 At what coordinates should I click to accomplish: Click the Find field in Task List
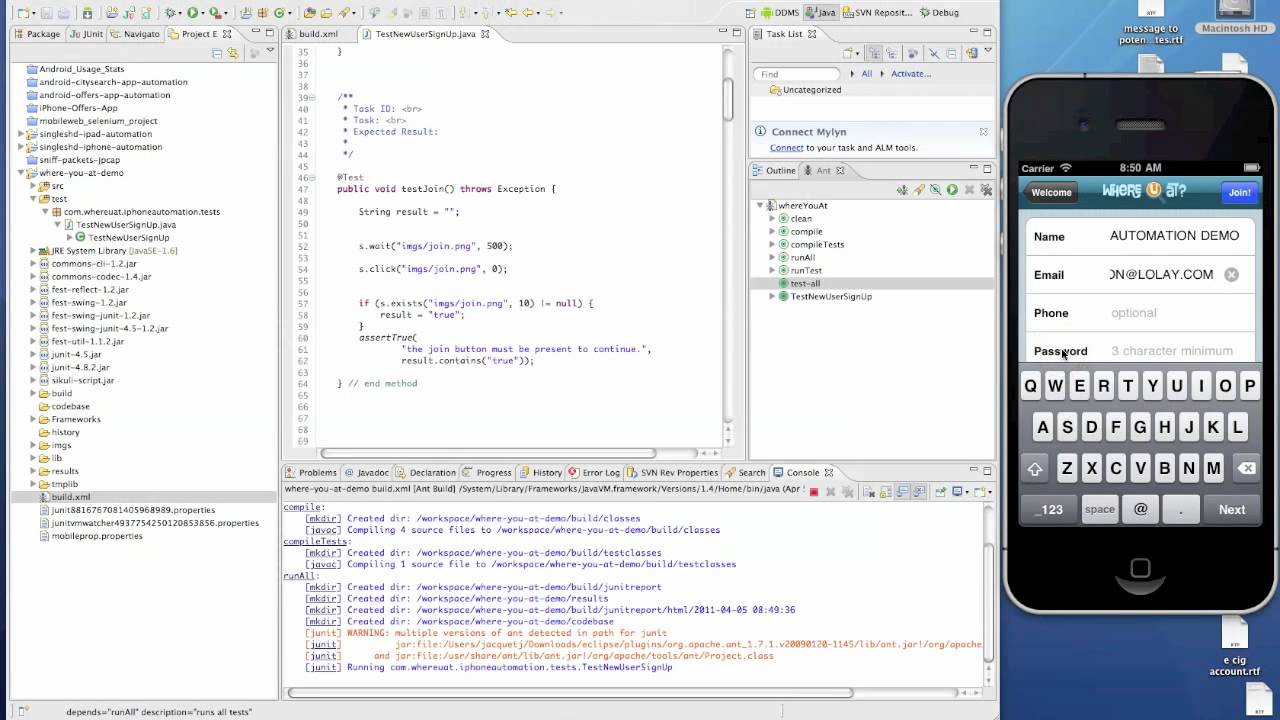coord(797,74)
